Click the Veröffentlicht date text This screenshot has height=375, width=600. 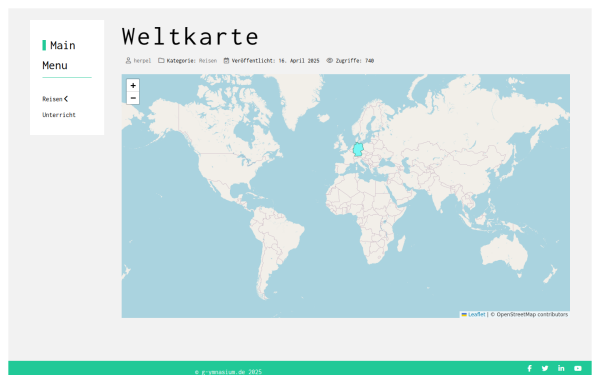click(x=275, y=60)
